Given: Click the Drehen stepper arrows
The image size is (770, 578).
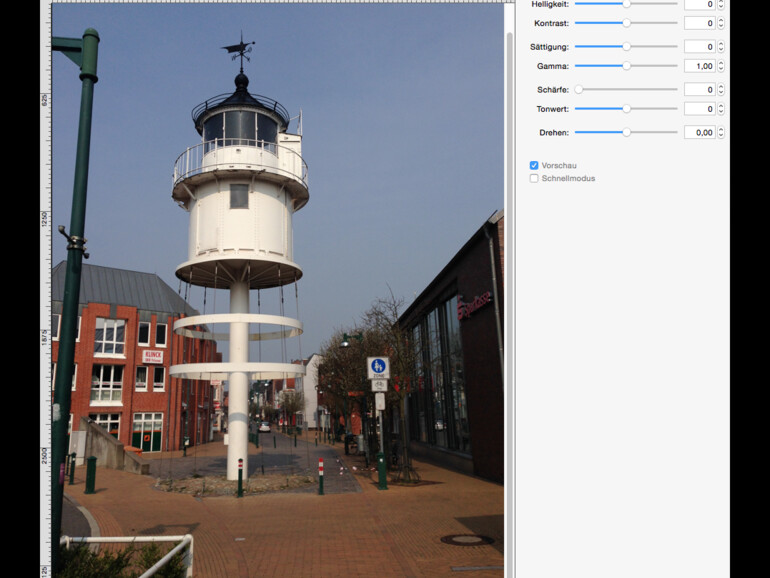Looking at the screenshot, I should (721, 132).
